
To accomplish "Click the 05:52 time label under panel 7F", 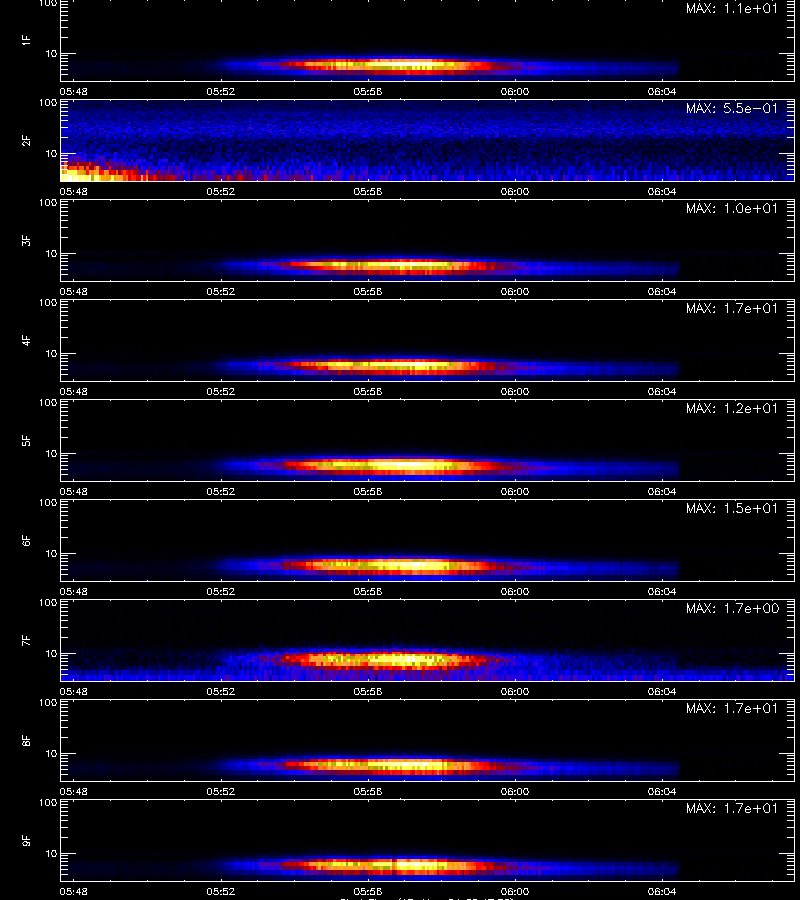I will pyautogui.click(x=221, y=692).
